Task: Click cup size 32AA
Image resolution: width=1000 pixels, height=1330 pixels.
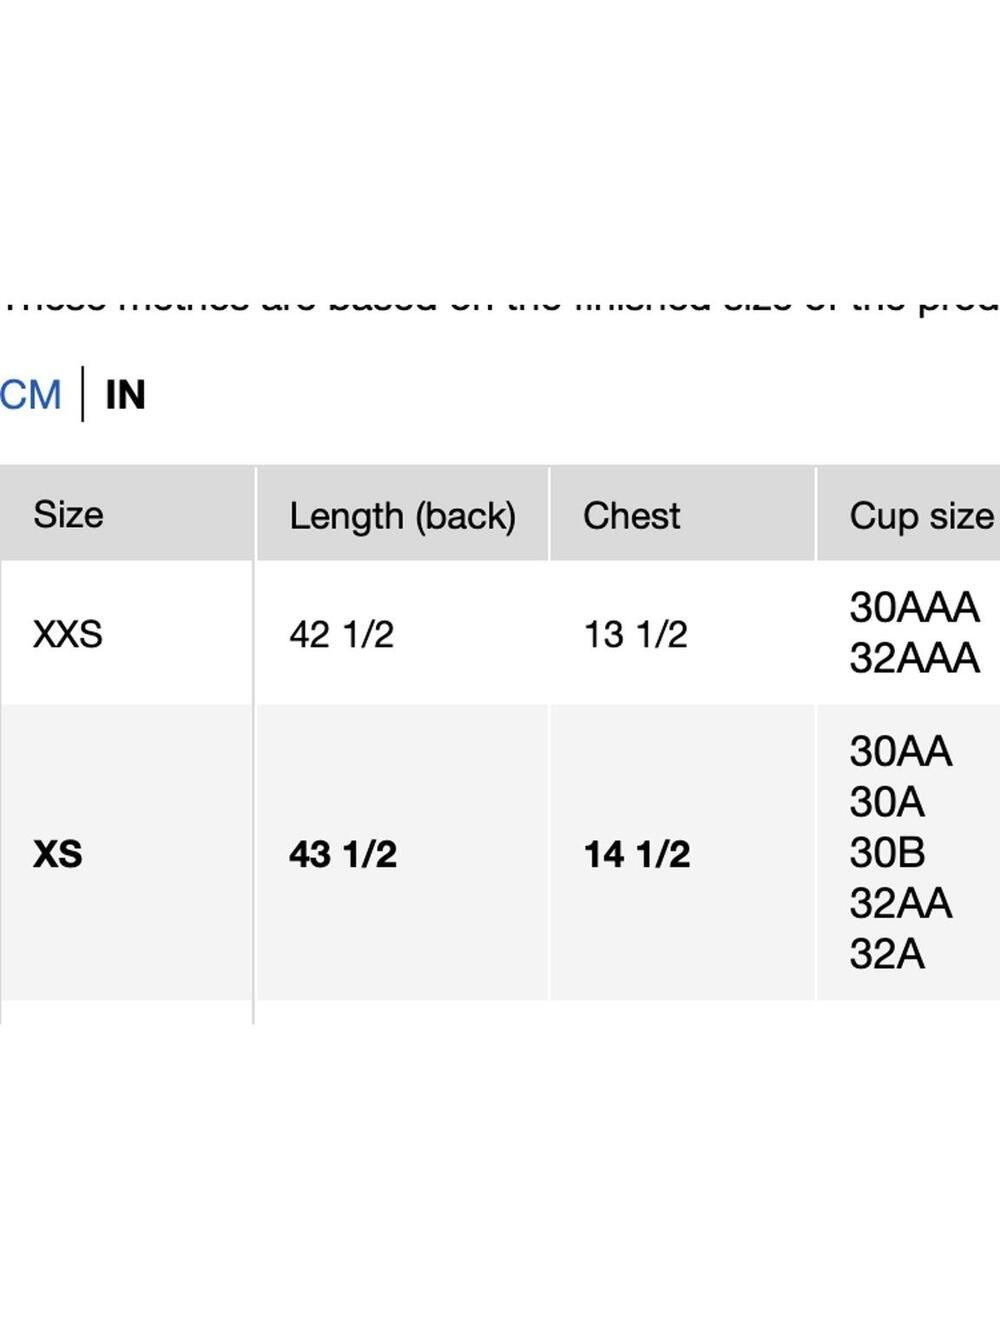Action: click(x=900, y=904)
